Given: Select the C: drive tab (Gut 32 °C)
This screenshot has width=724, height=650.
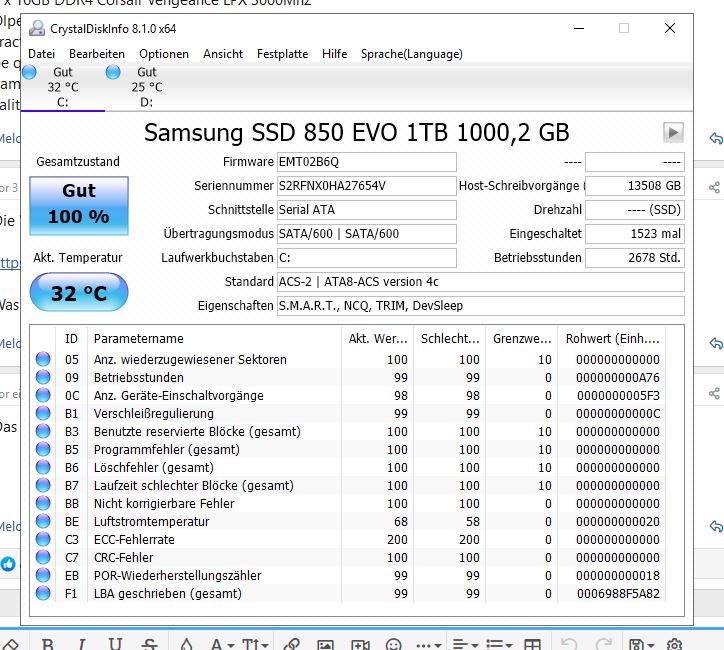Looking at the screenshot, I should click(x=63, y=87).
